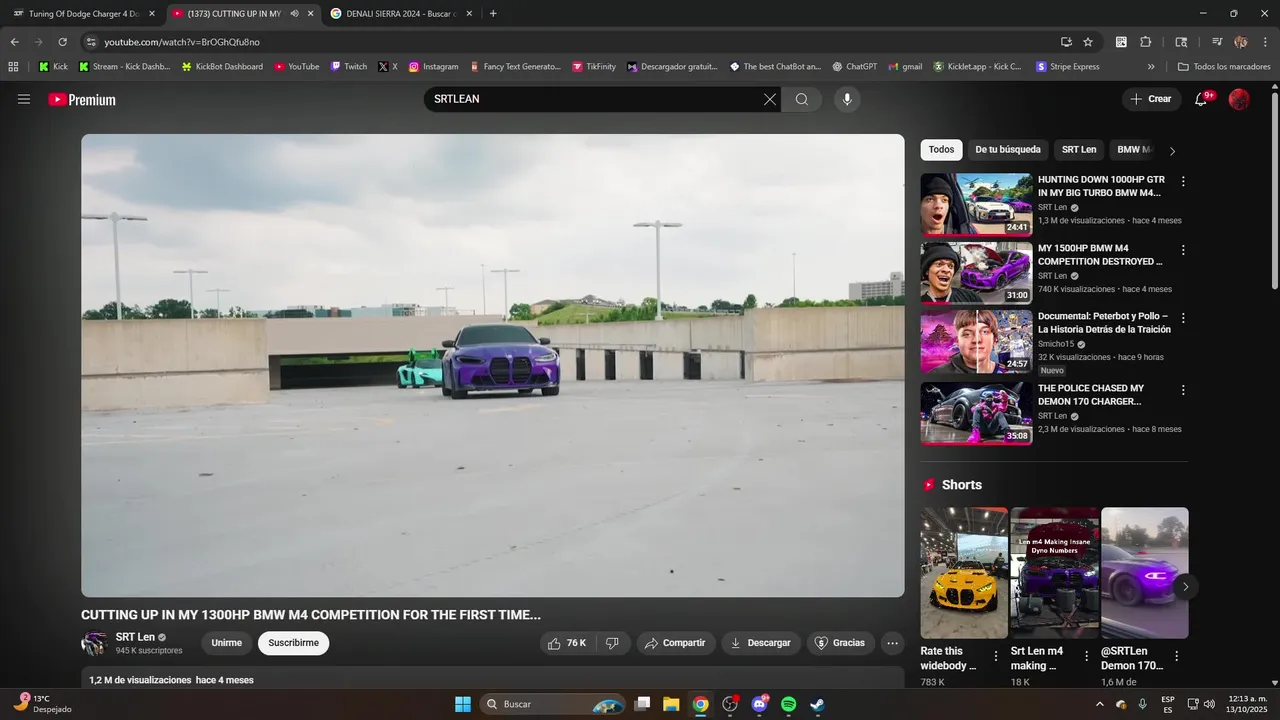Click the magnifier search button
Viewport: 1280px width, 720px height.
tap(802, 99)
